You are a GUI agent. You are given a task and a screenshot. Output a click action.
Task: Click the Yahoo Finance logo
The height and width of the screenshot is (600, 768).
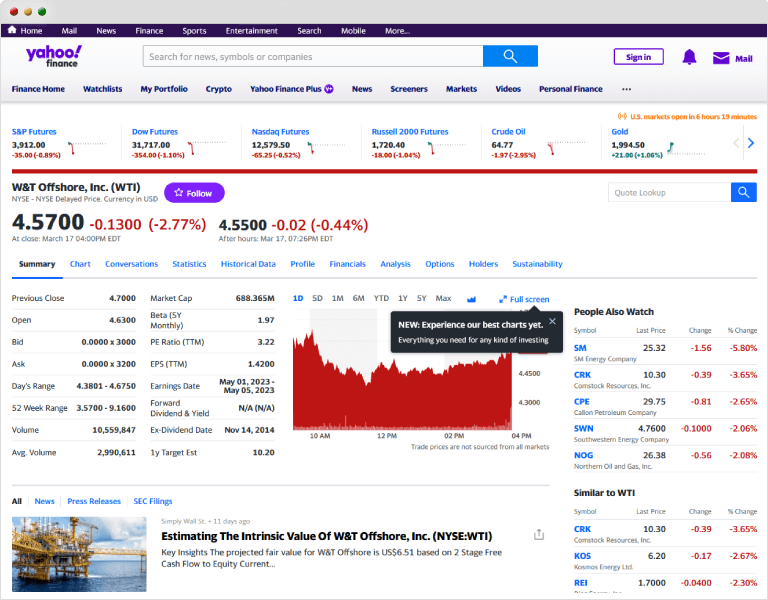54,56
